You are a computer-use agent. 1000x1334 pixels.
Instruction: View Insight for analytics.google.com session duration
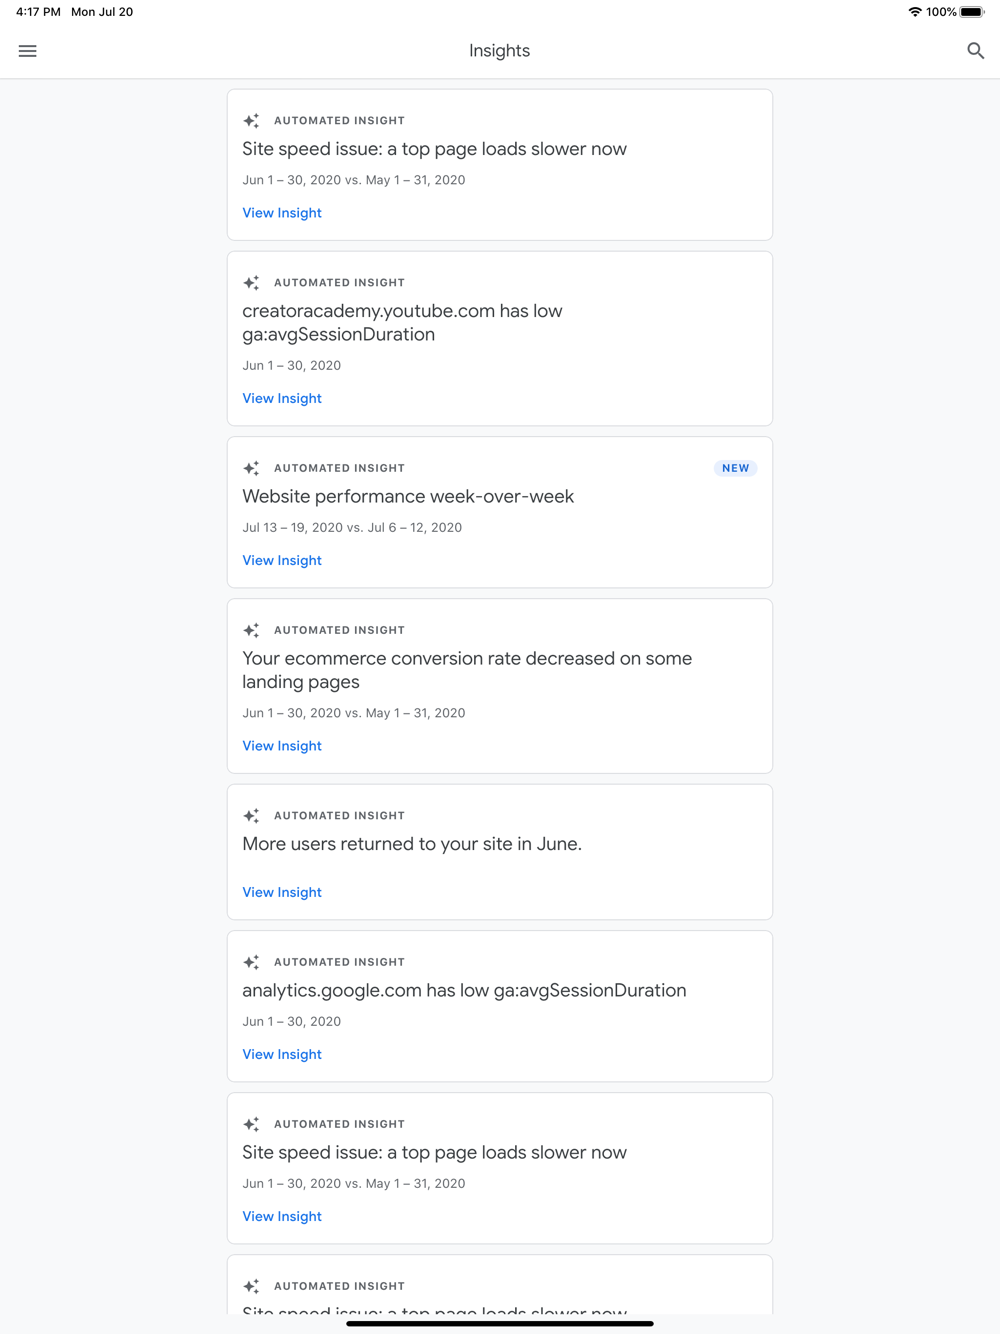click(x=282, y=1054)
